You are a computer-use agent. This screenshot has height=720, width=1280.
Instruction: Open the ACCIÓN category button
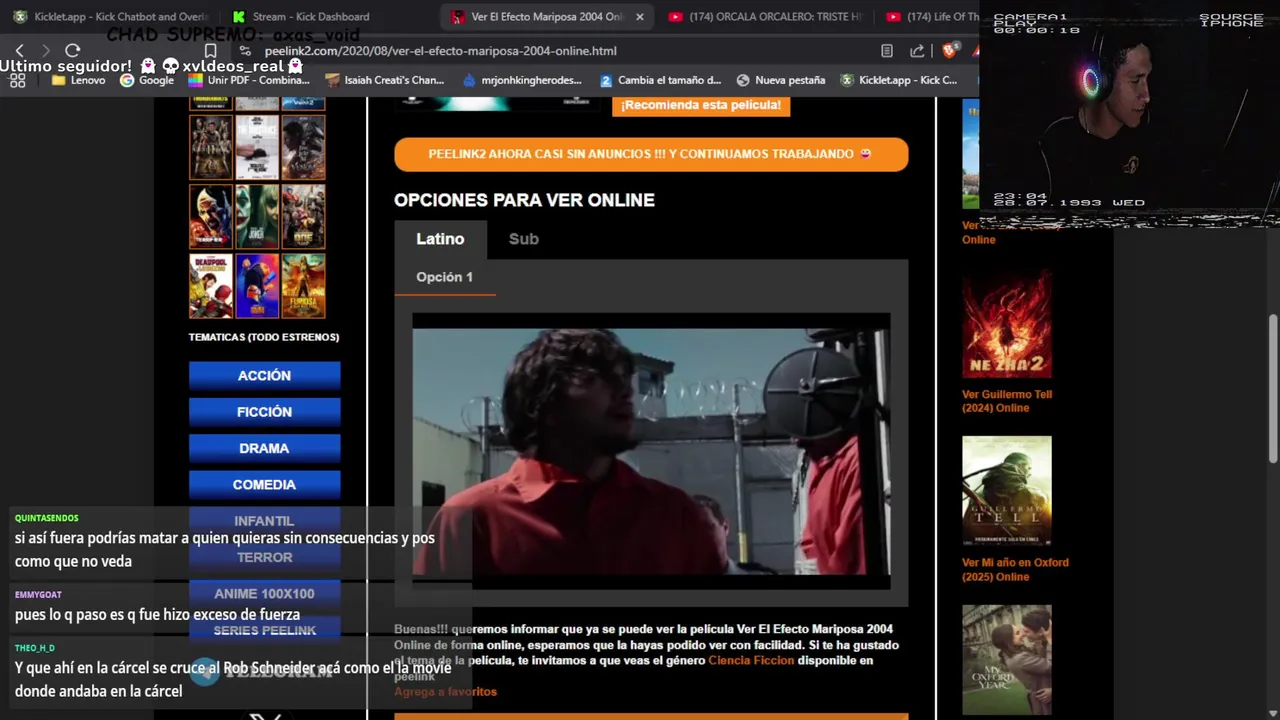pyautogui.click(x=264, y=375)
